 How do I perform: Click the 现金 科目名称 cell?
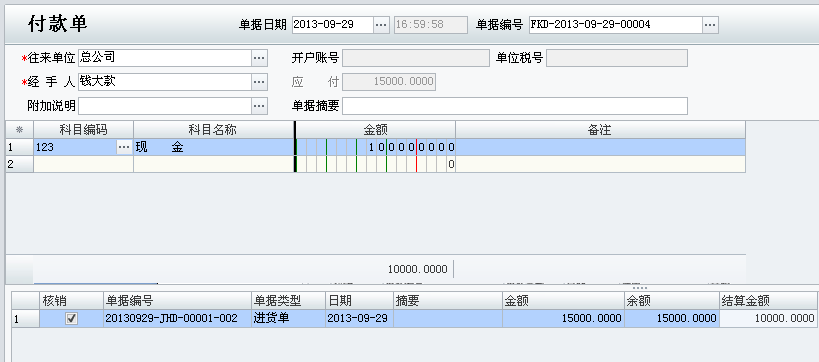pos(214,147)
